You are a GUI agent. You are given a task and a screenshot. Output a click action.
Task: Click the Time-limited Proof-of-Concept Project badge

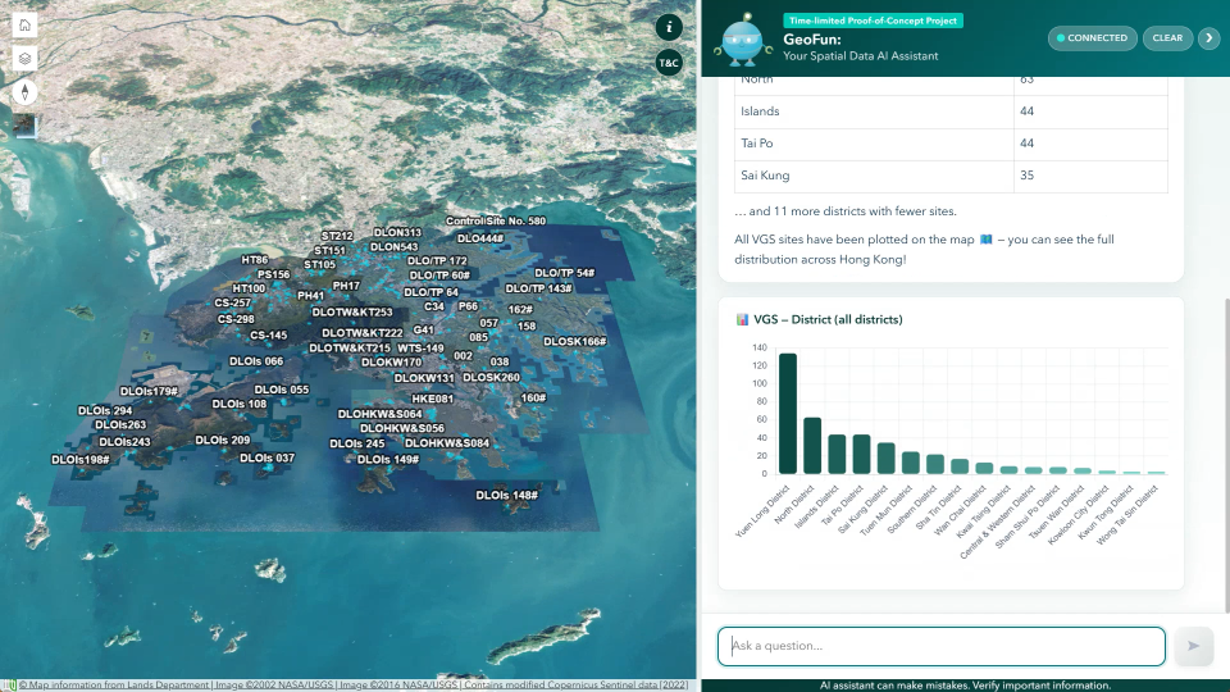[x=873, y=20]
